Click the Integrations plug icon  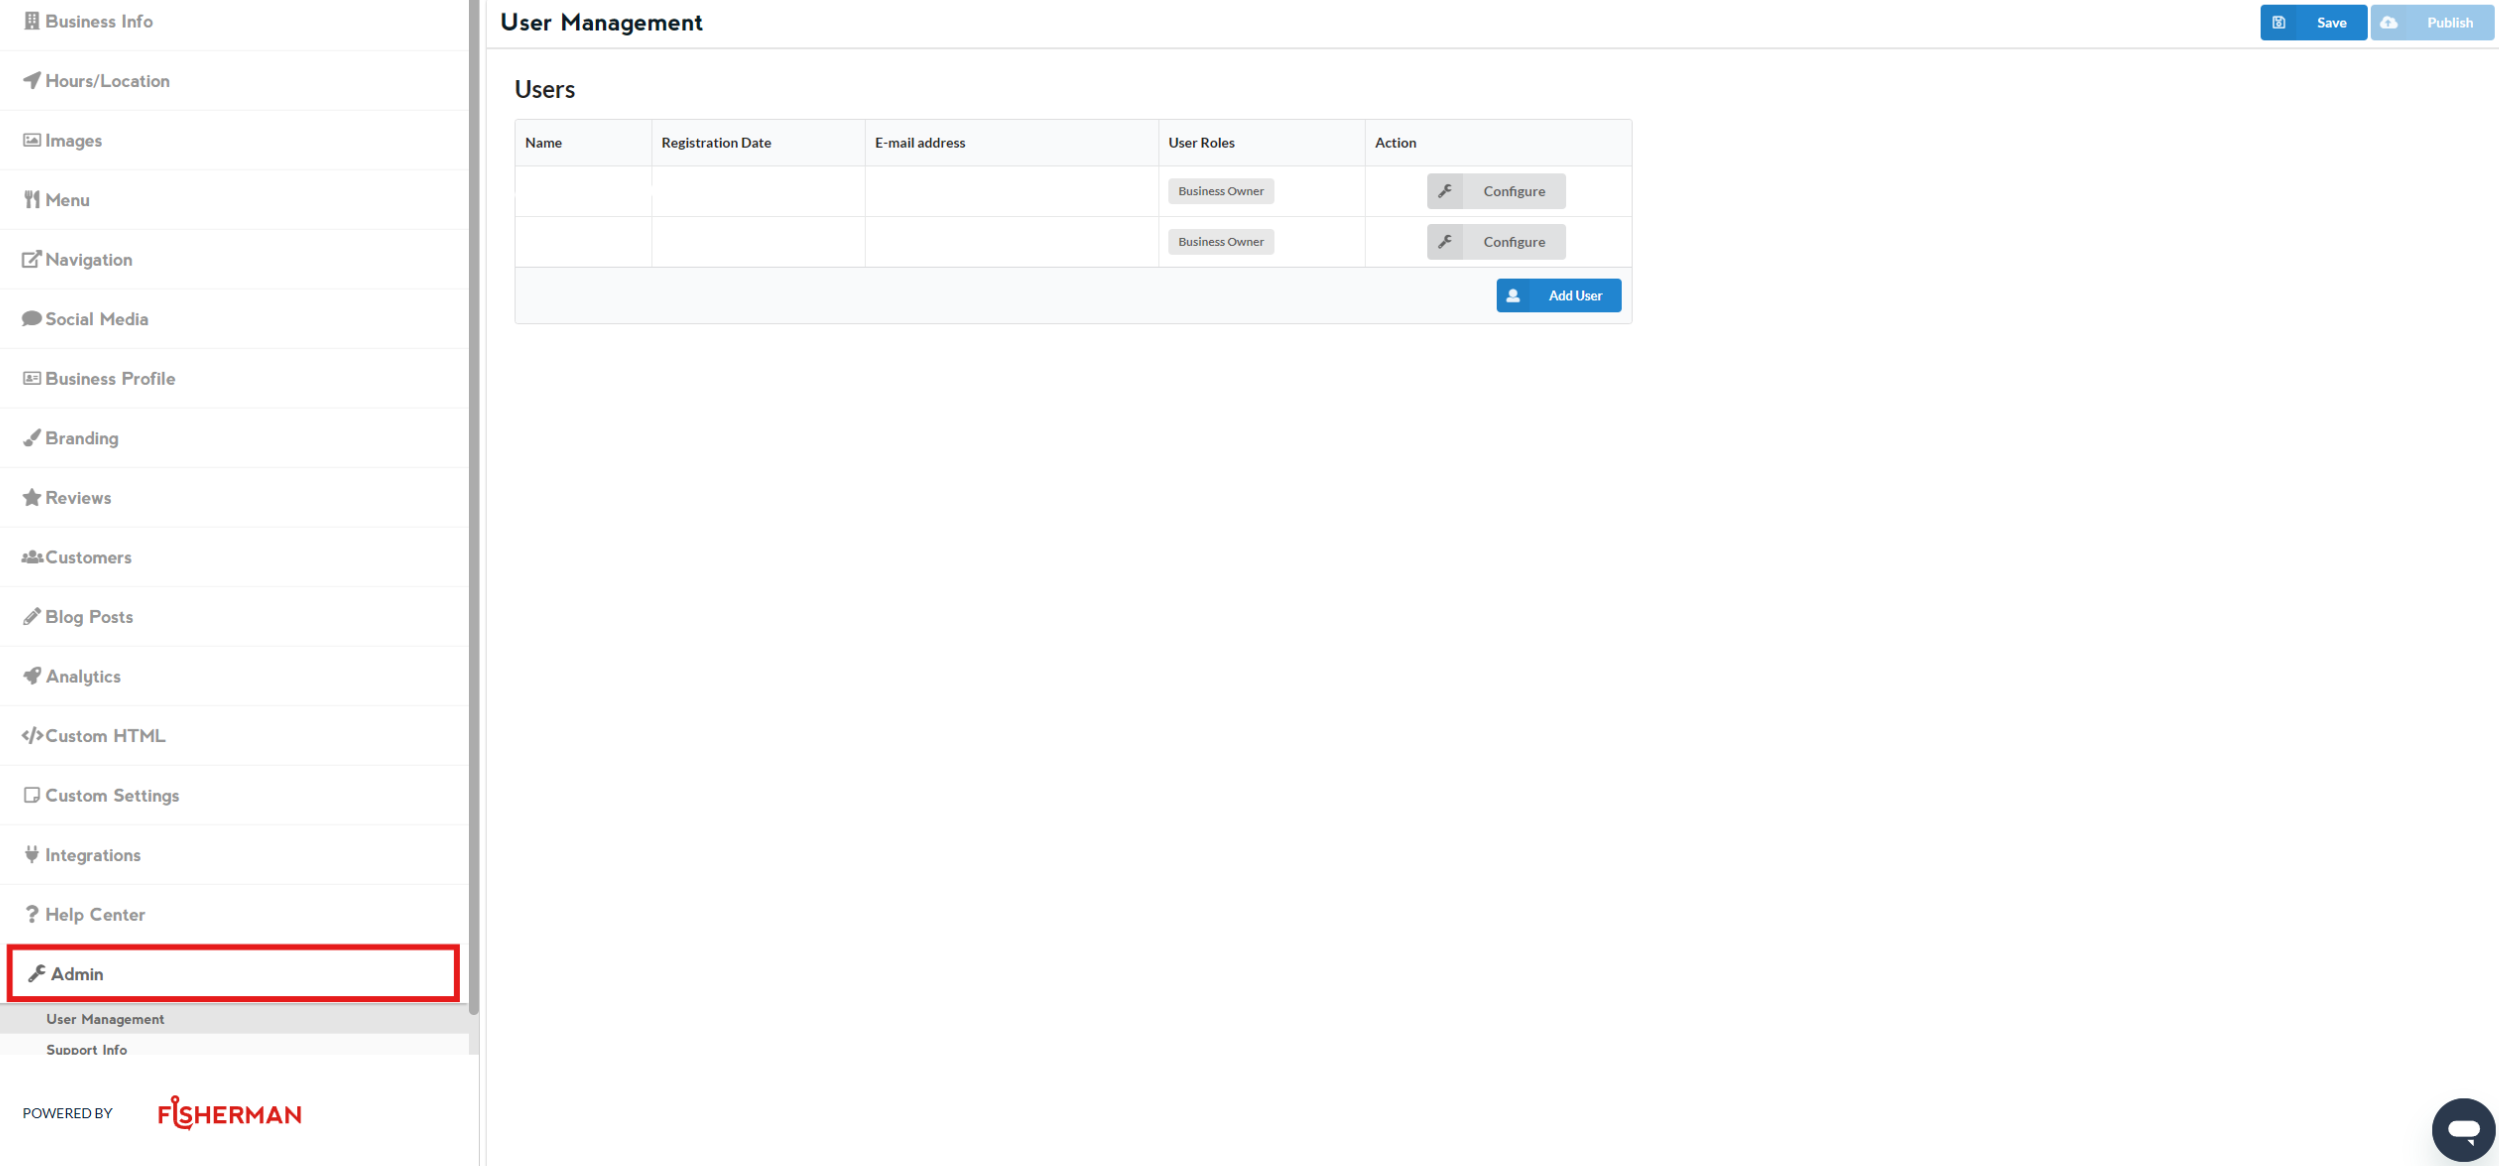pyautogui.click(x=32, y=854)
